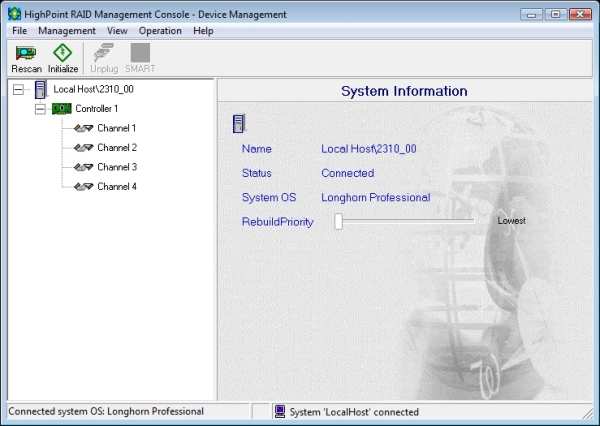Click the 'Local Host\2310_00' Name value
Image resolution: width=600 pixels, height=426 pixels.
tap(369, 149)
